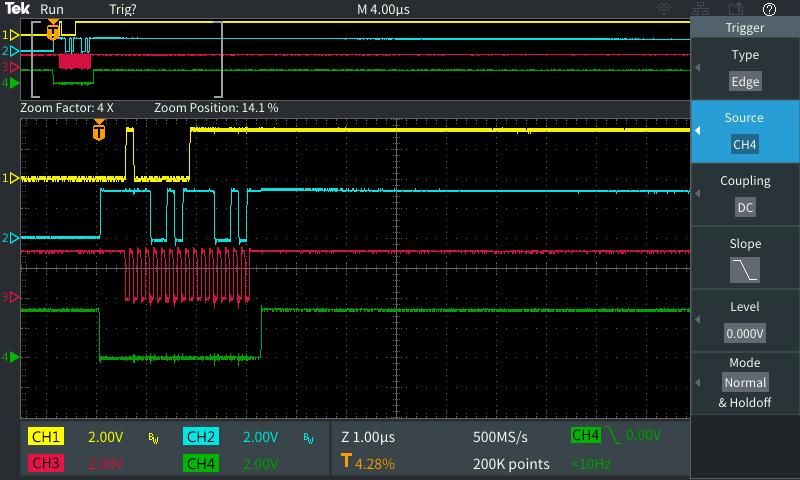Viewport: 800px width, 480px height.
Task: Select the Coupling menu item
Action: [745, 195]
